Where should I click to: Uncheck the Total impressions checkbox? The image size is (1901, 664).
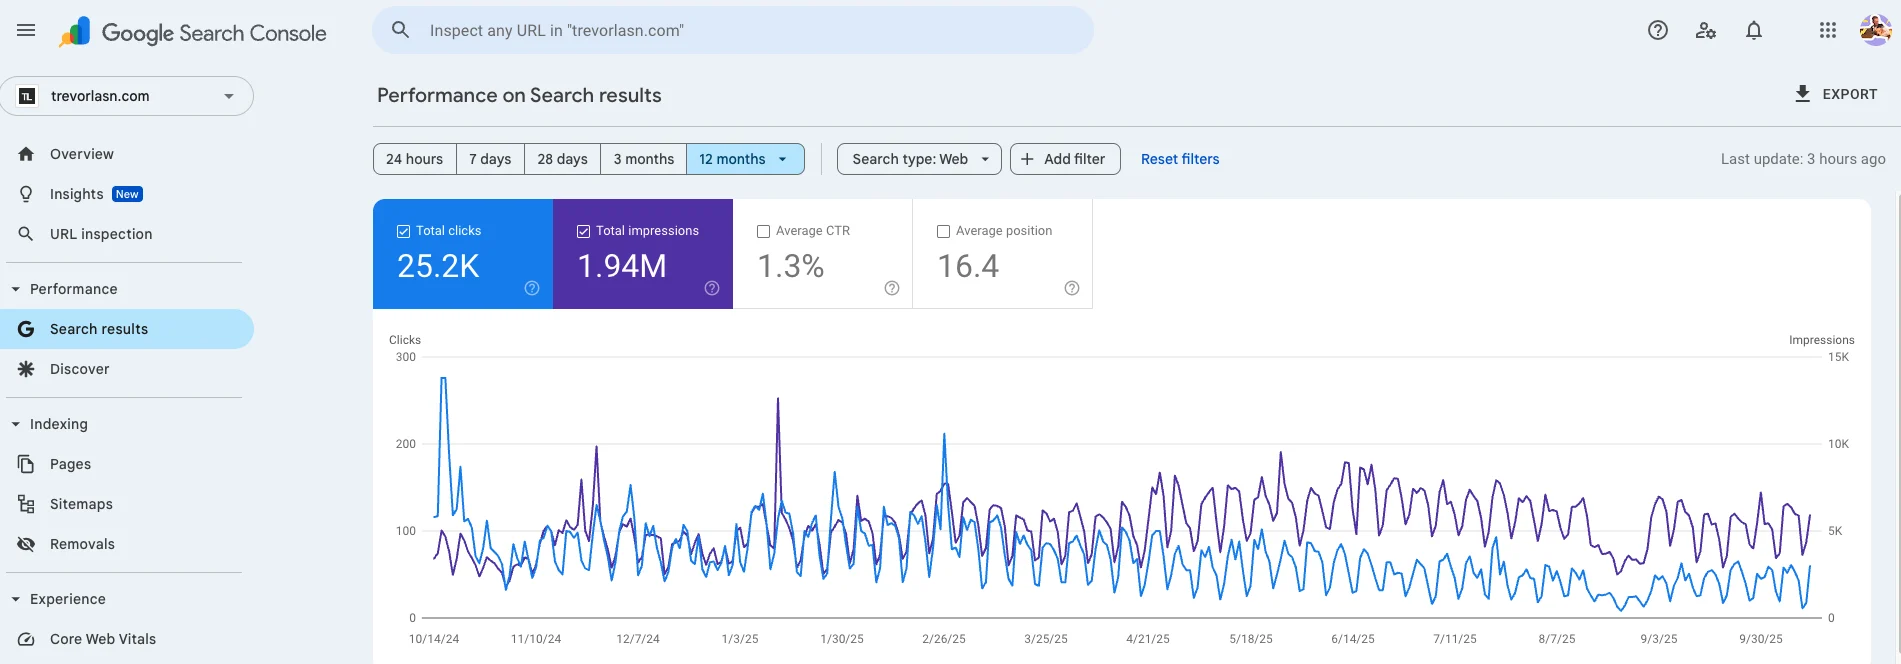click(583, 231)
